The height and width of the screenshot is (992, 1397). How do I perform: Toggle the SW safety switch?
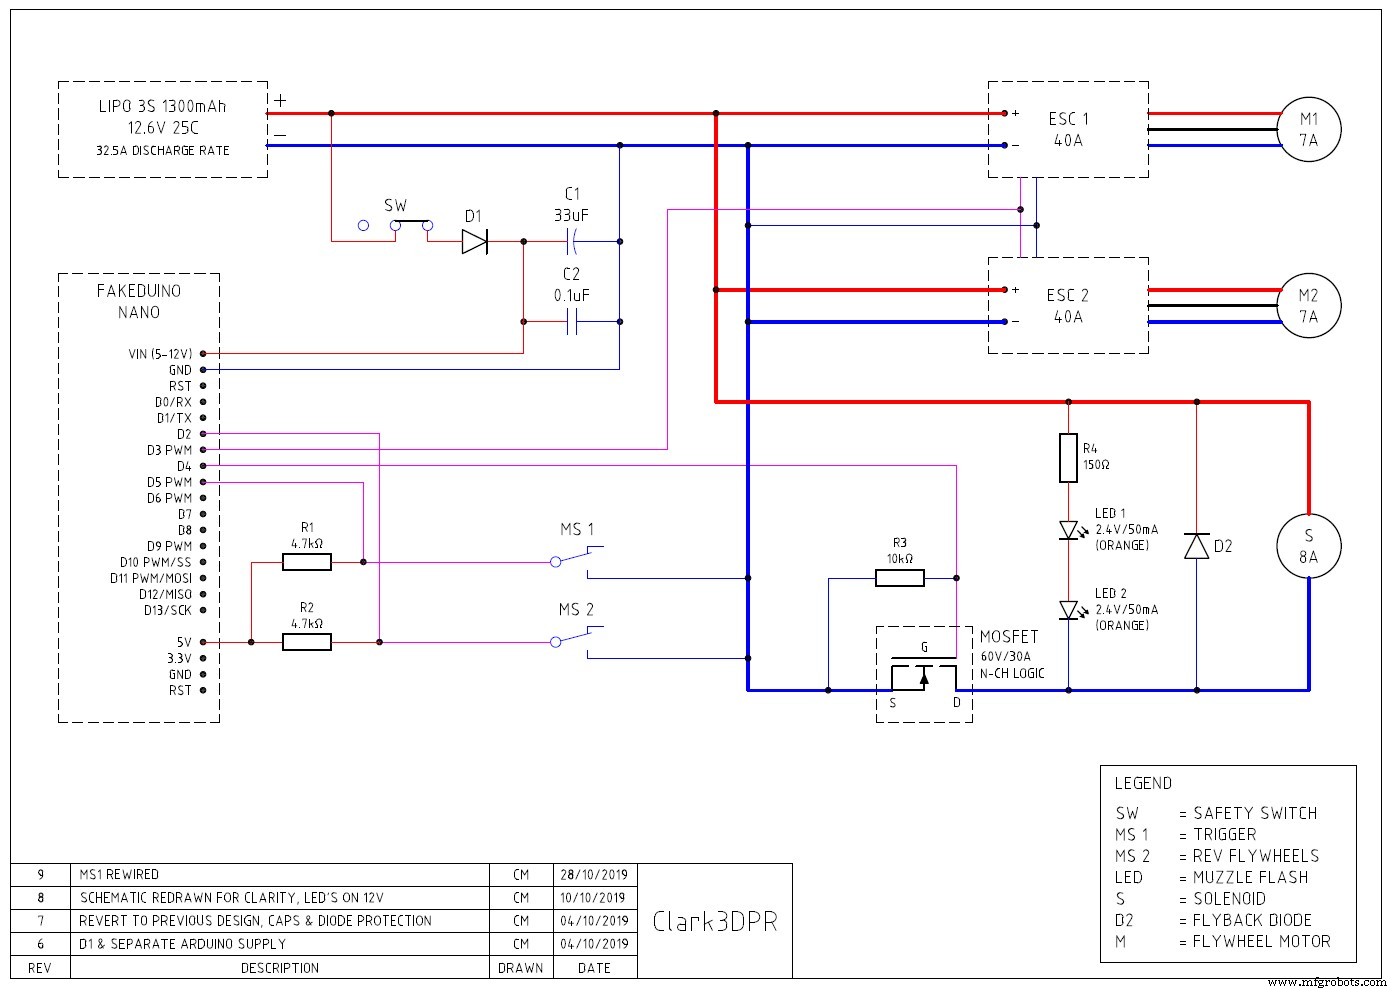coord(396,224)
